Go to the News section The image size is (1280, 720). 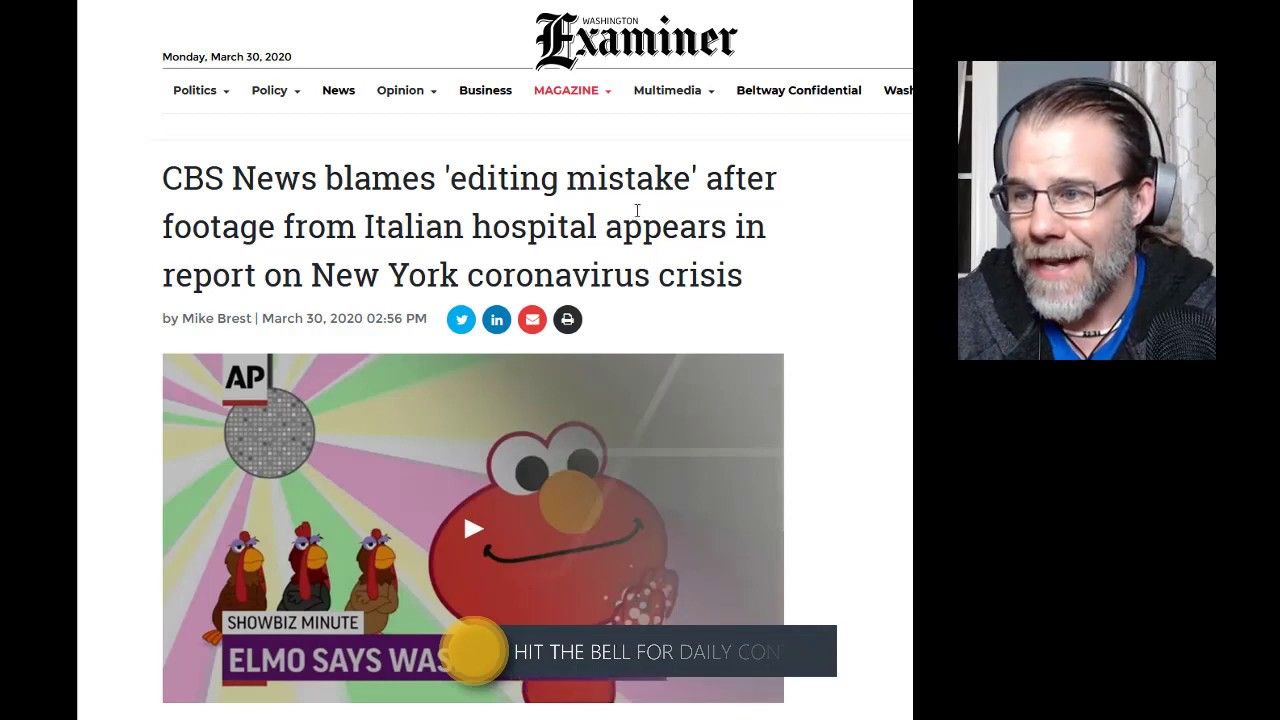pos(338,90)
